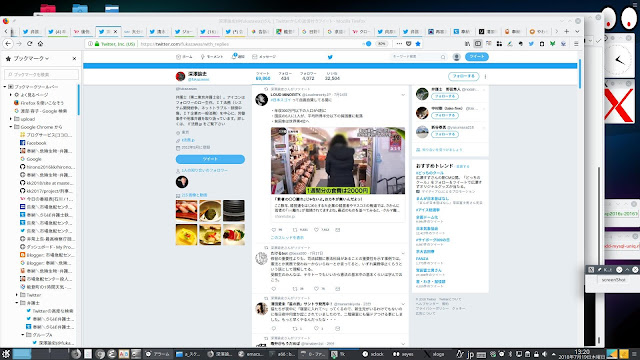Open the ブックマーク sidebar dropdown header
This screenshot has height=360, width=640.
(x=27, y=59)
